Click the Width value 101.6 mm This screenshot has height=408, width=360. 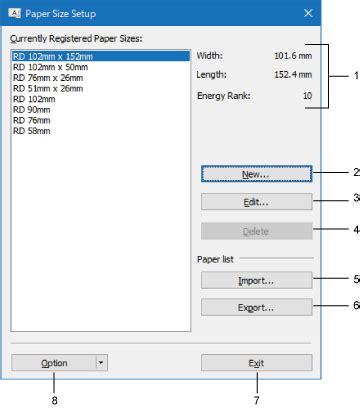(293, 56)
